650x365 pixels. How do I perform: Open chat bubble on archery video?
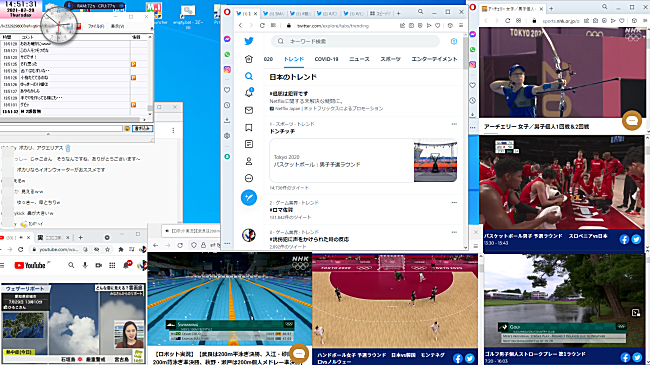coord(632,121)
